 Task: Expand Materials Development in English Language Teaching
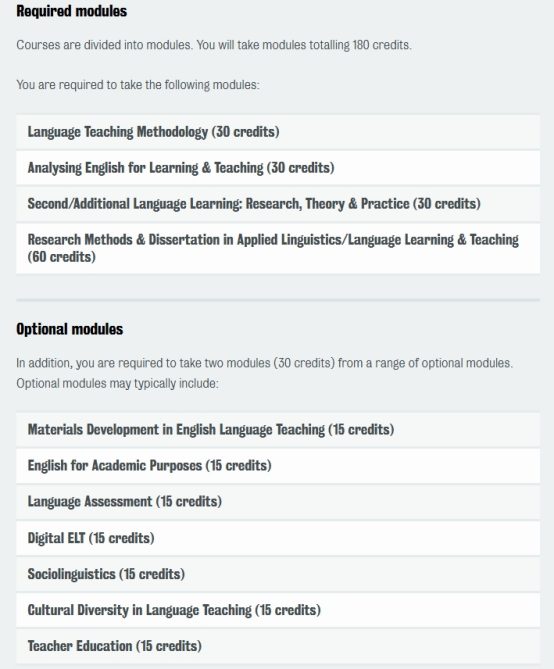pyautogui.click(x=278, y=430)
